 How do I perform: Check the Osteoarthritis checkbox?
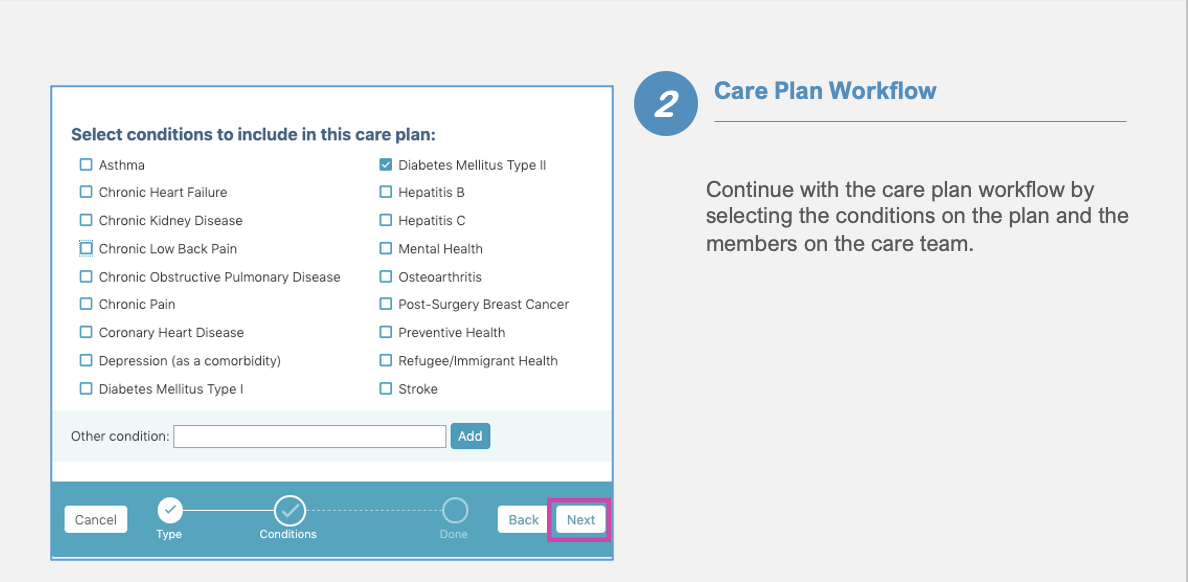386,277
